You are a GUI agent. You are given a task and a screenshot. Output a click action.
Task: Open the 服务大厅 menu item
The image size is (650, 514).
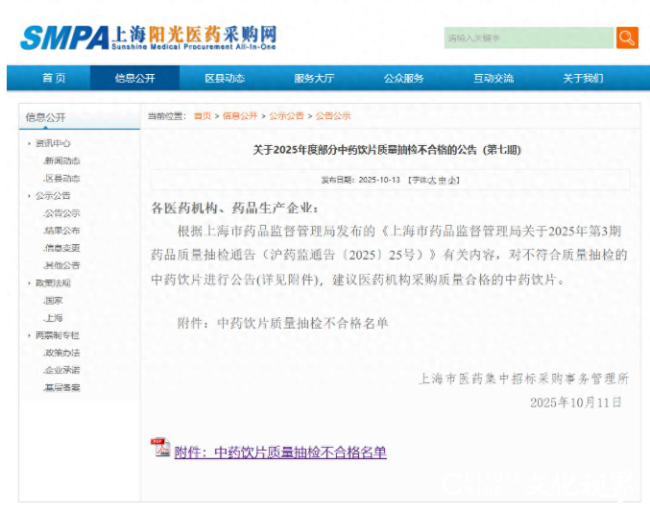pyautogui.click(x=314, y=78)
